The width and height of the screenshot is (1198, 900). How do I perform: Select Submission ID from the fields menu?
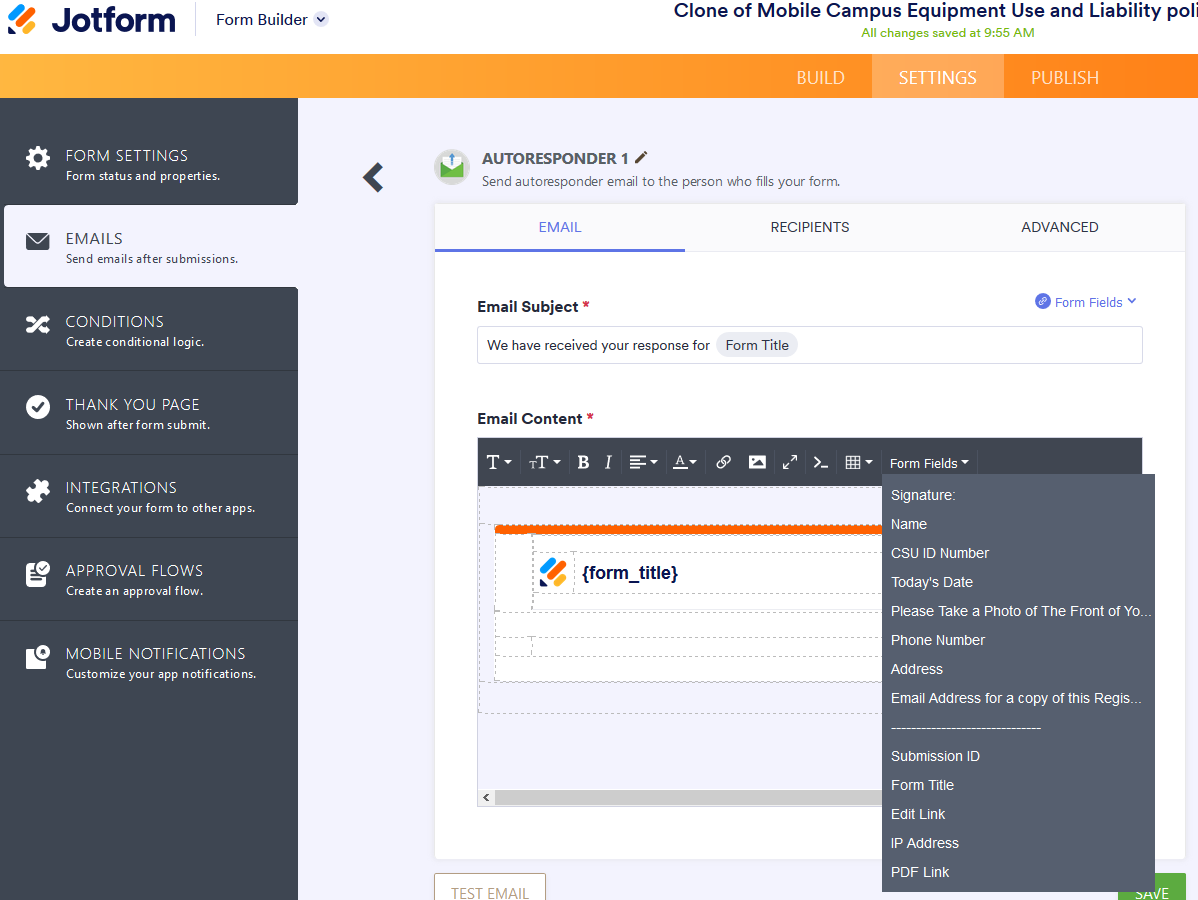[935, 756]
